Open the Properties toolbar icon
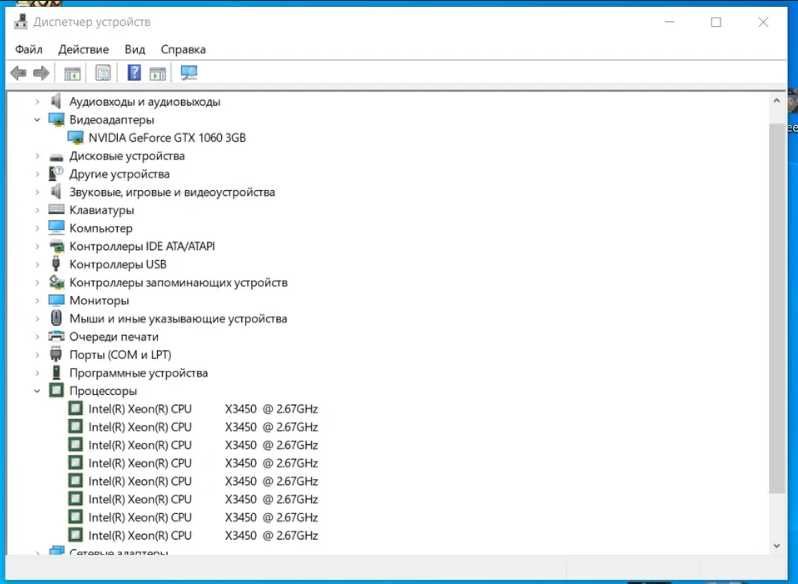Viewport: 798px width, 584px height. (x=103, y=73)
